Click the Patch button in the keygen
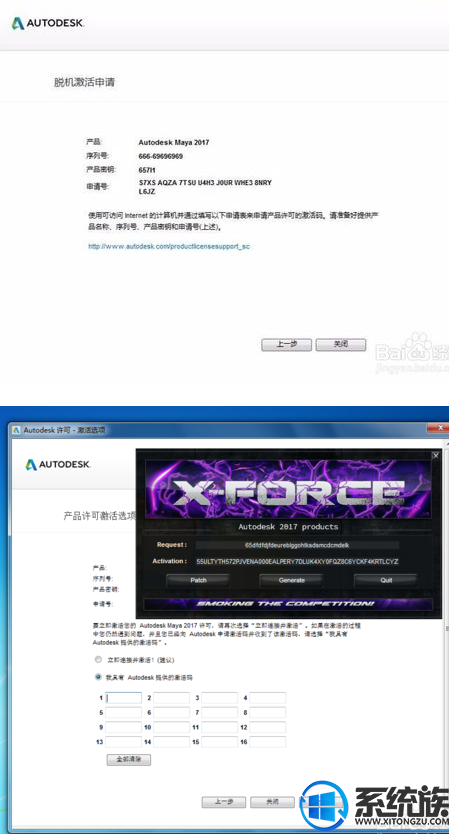 click(198, 580)
